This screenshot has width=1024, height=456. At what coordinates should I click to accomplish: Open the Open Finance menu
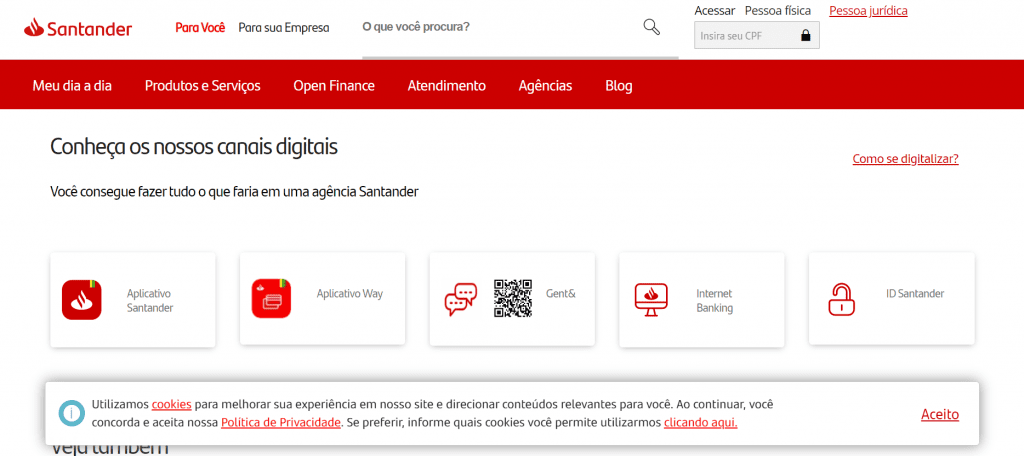click(x=334, y=86)
